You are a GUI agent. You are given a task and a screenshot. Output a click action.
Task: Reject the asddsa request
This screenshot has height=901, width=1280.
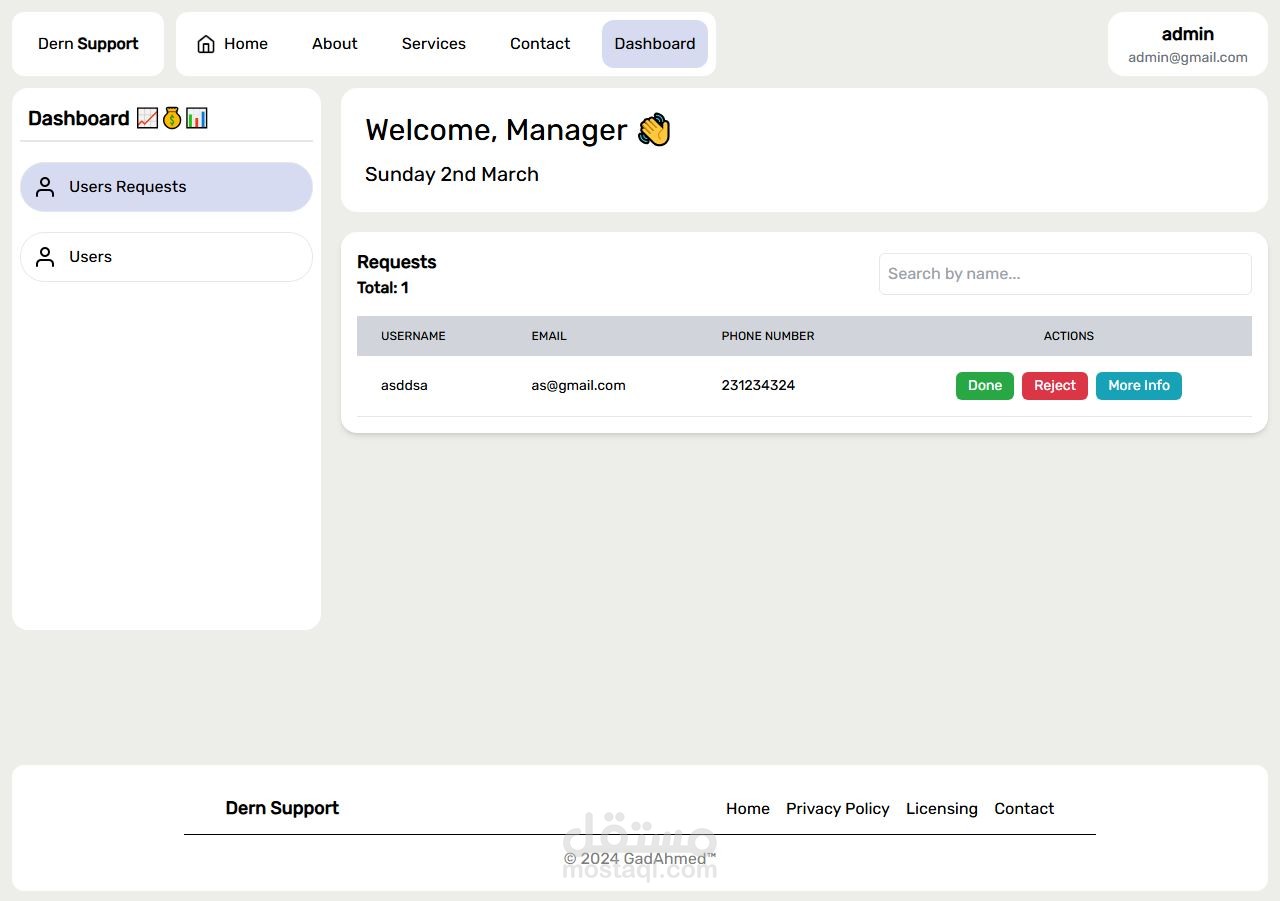pyautogui.click(x=1055, y=386)
